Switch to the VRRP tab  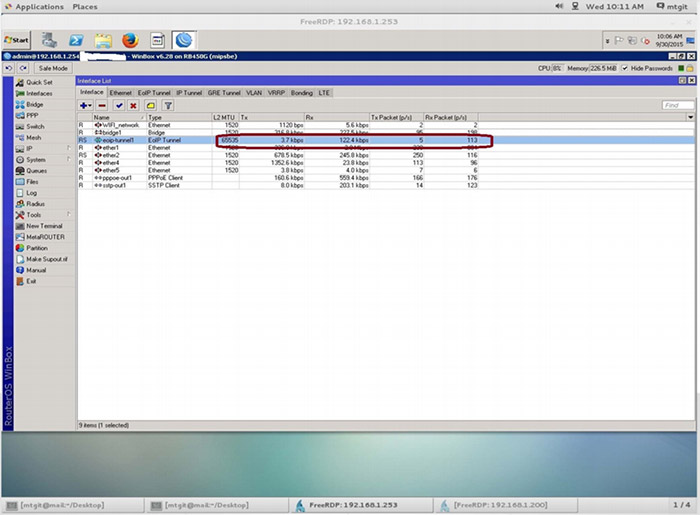(x=276, y=93)
